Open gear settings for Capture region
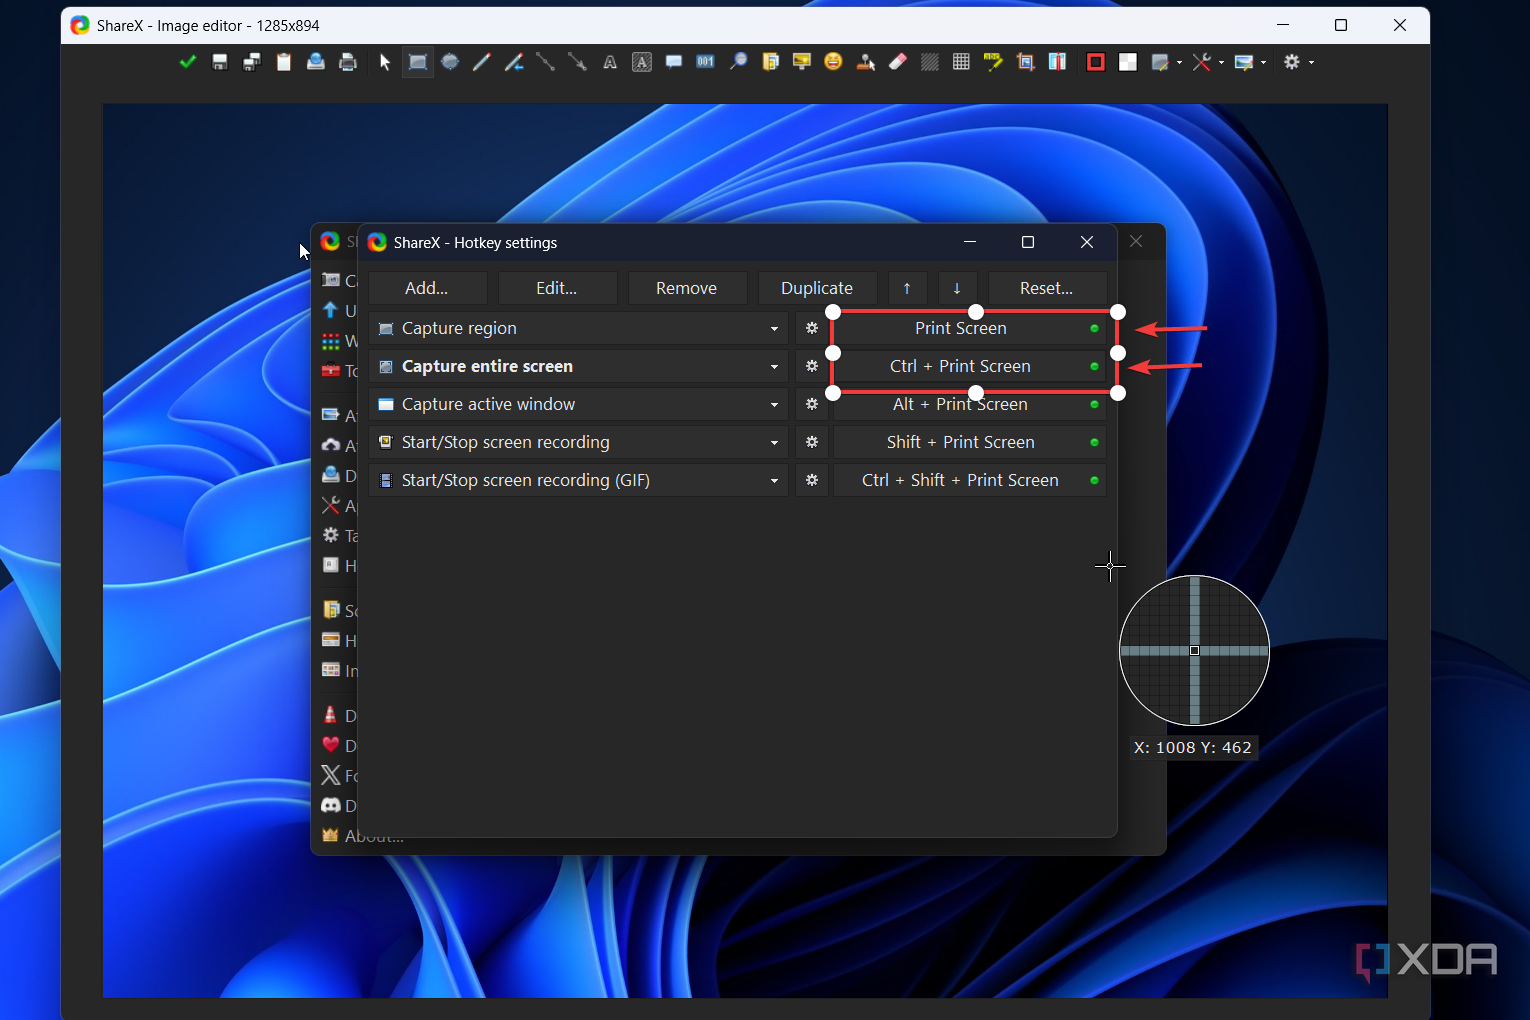 pyautogui.click(x=812, y=328)
